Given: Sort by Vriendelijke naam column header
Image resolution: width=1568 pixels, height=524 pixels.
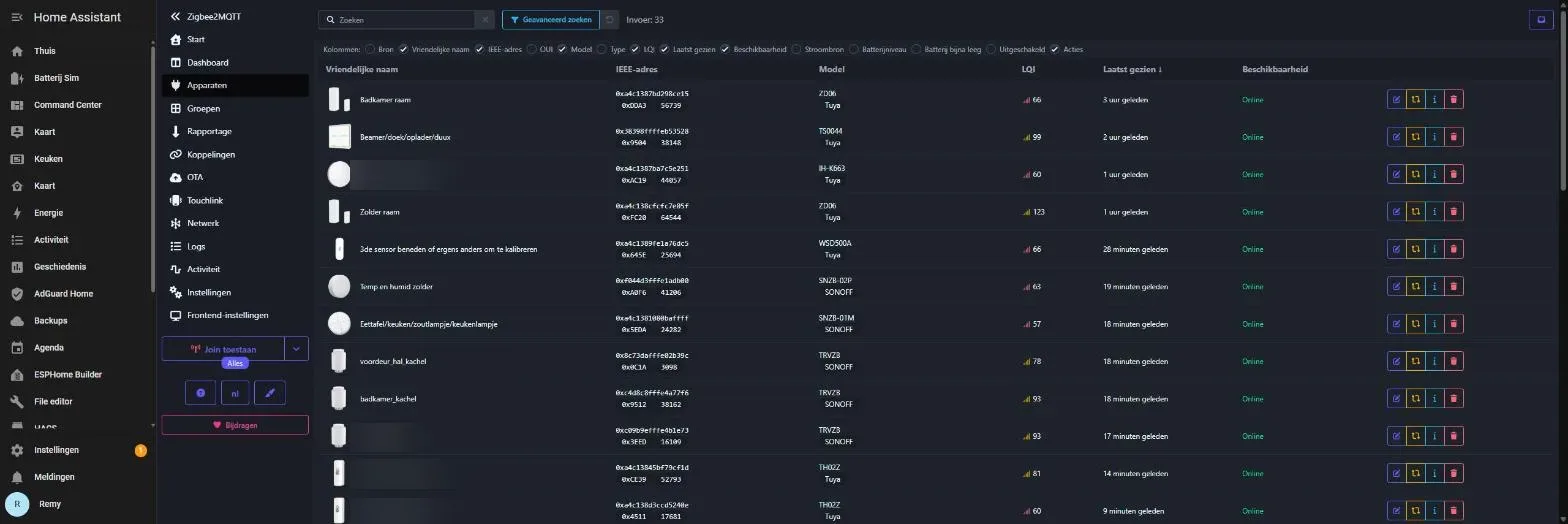Looking at the screenshot, I should 362,70.
